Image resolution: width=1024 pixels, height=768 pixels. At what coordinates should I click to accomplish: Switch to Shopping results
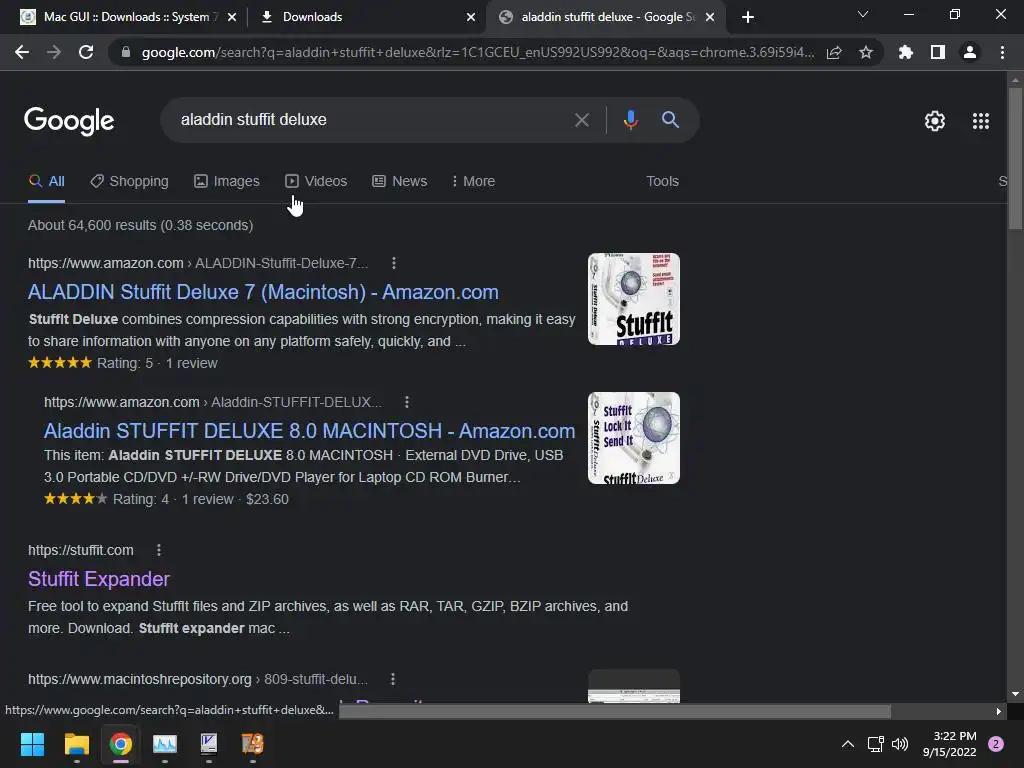click(x=129, y=182)
